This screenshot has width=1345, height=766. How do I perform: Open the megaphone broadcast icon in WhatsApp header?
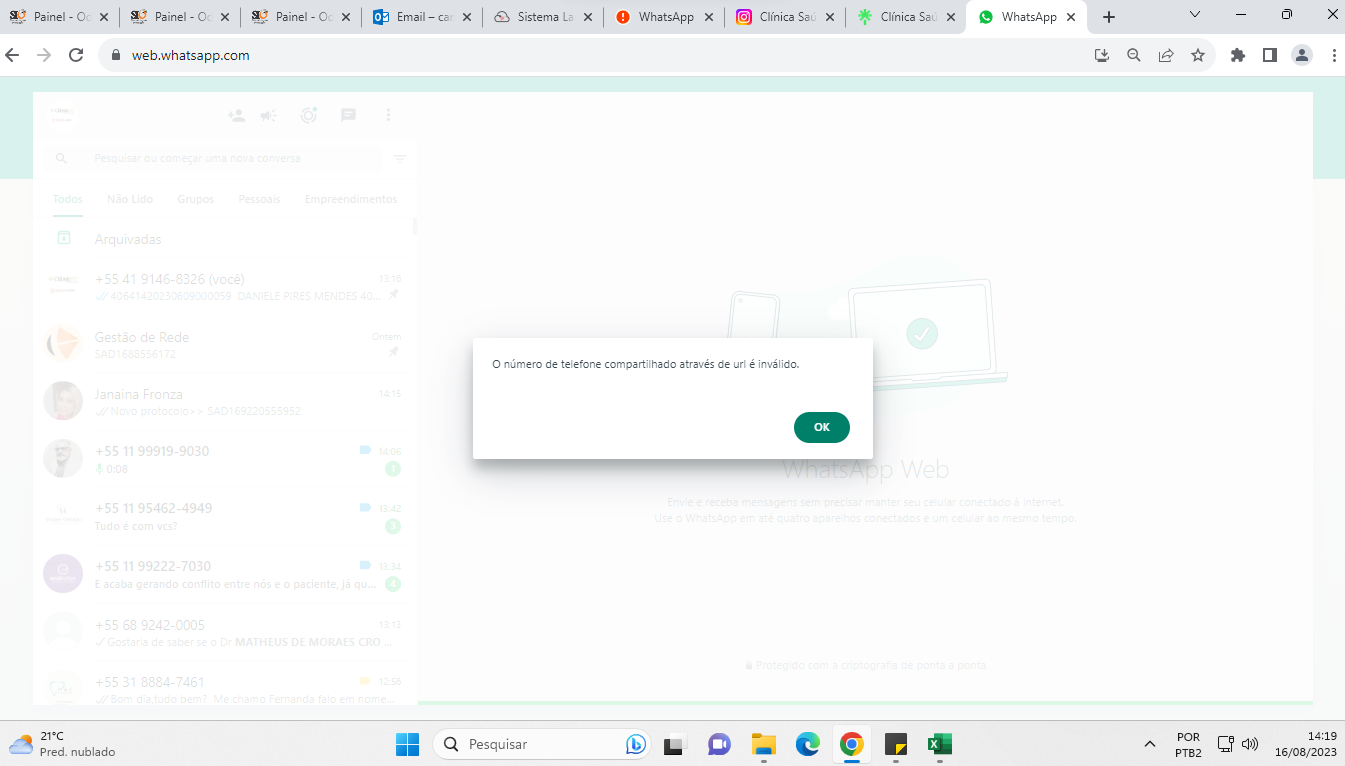click(268, 115)
